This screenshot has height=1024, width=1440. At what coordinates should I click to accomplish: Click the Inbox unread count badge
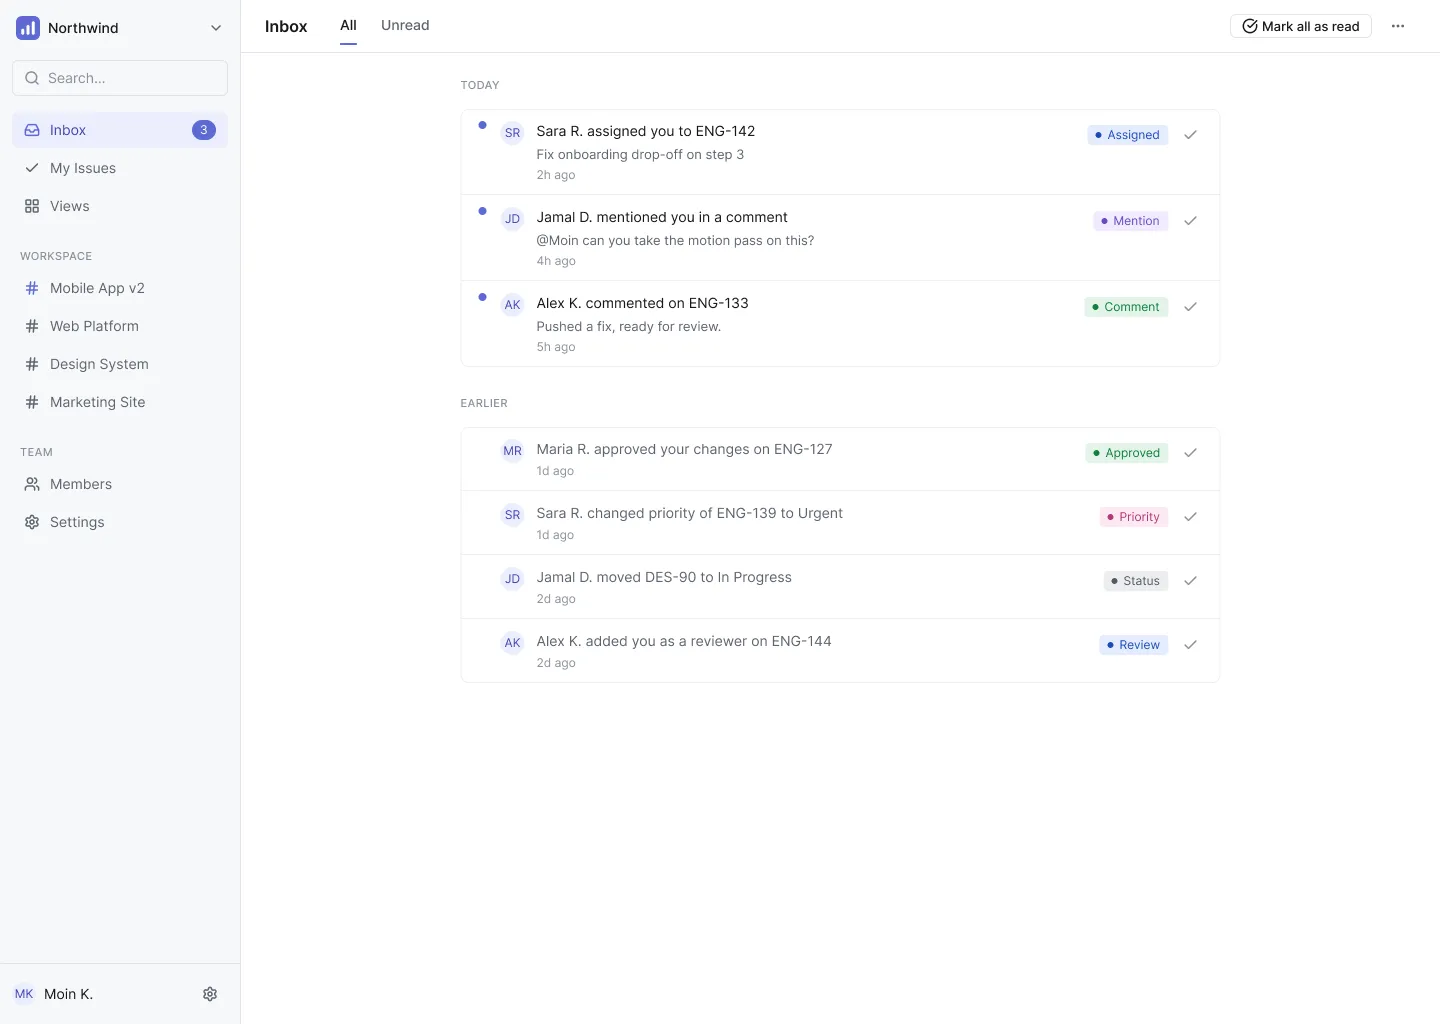[x=204, y=130]
